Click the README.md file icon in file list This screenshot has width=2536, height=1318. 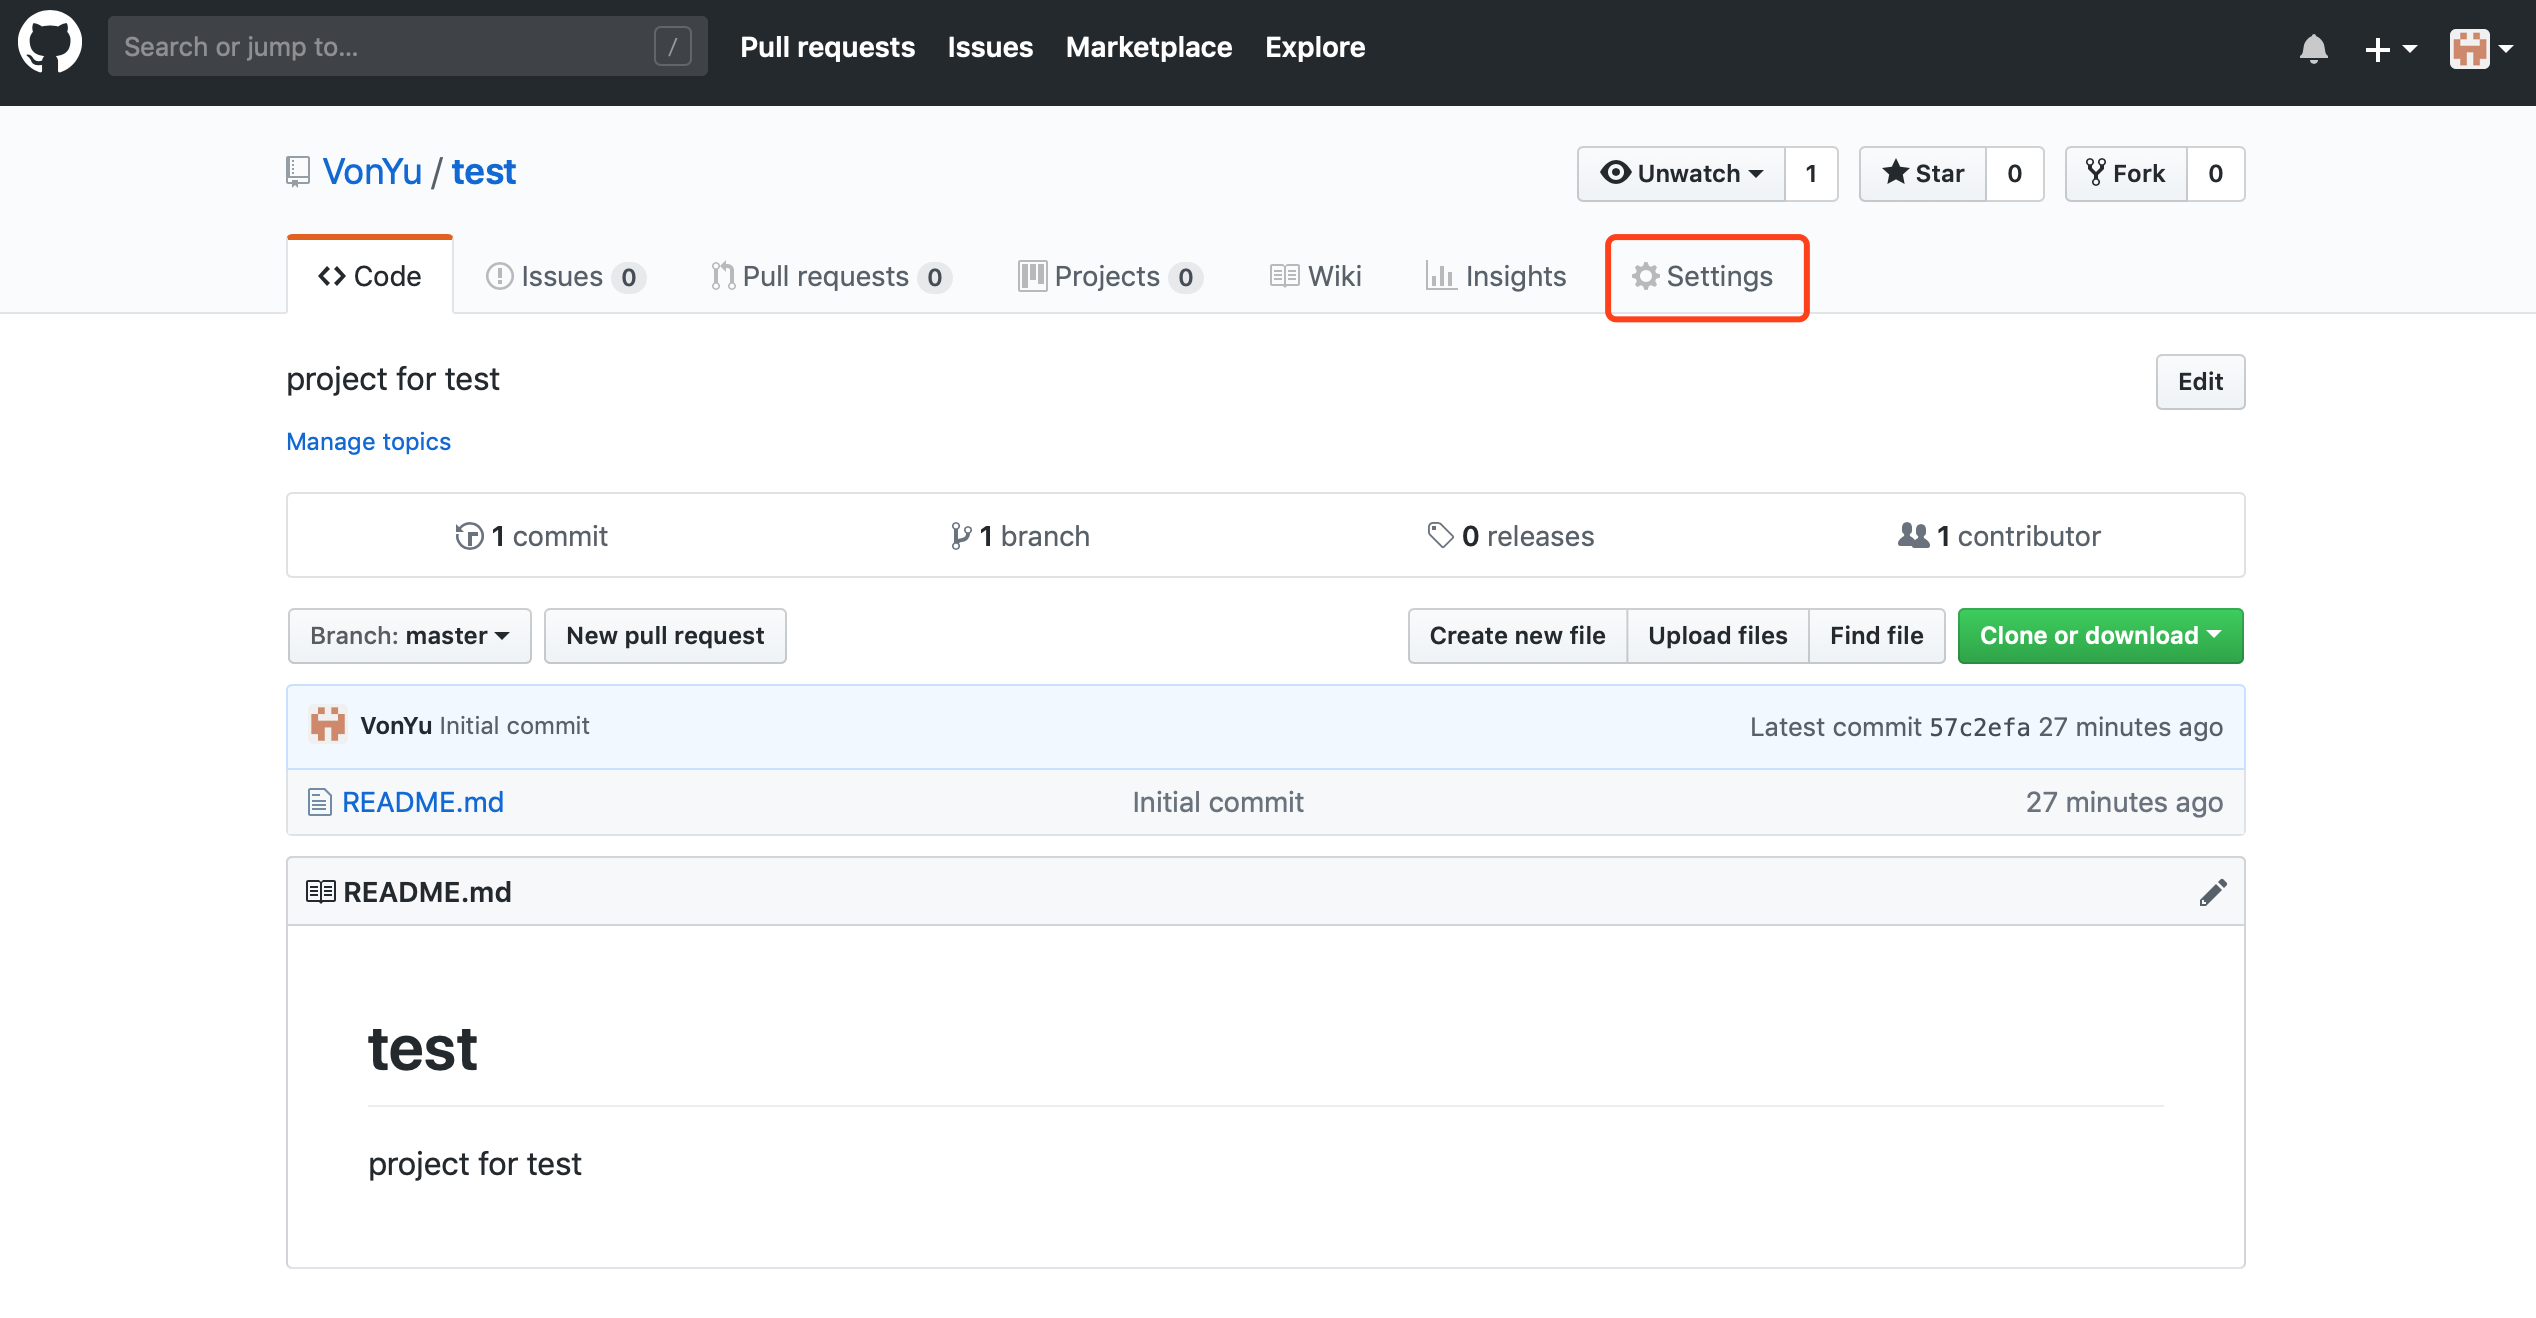click(319, 802)
